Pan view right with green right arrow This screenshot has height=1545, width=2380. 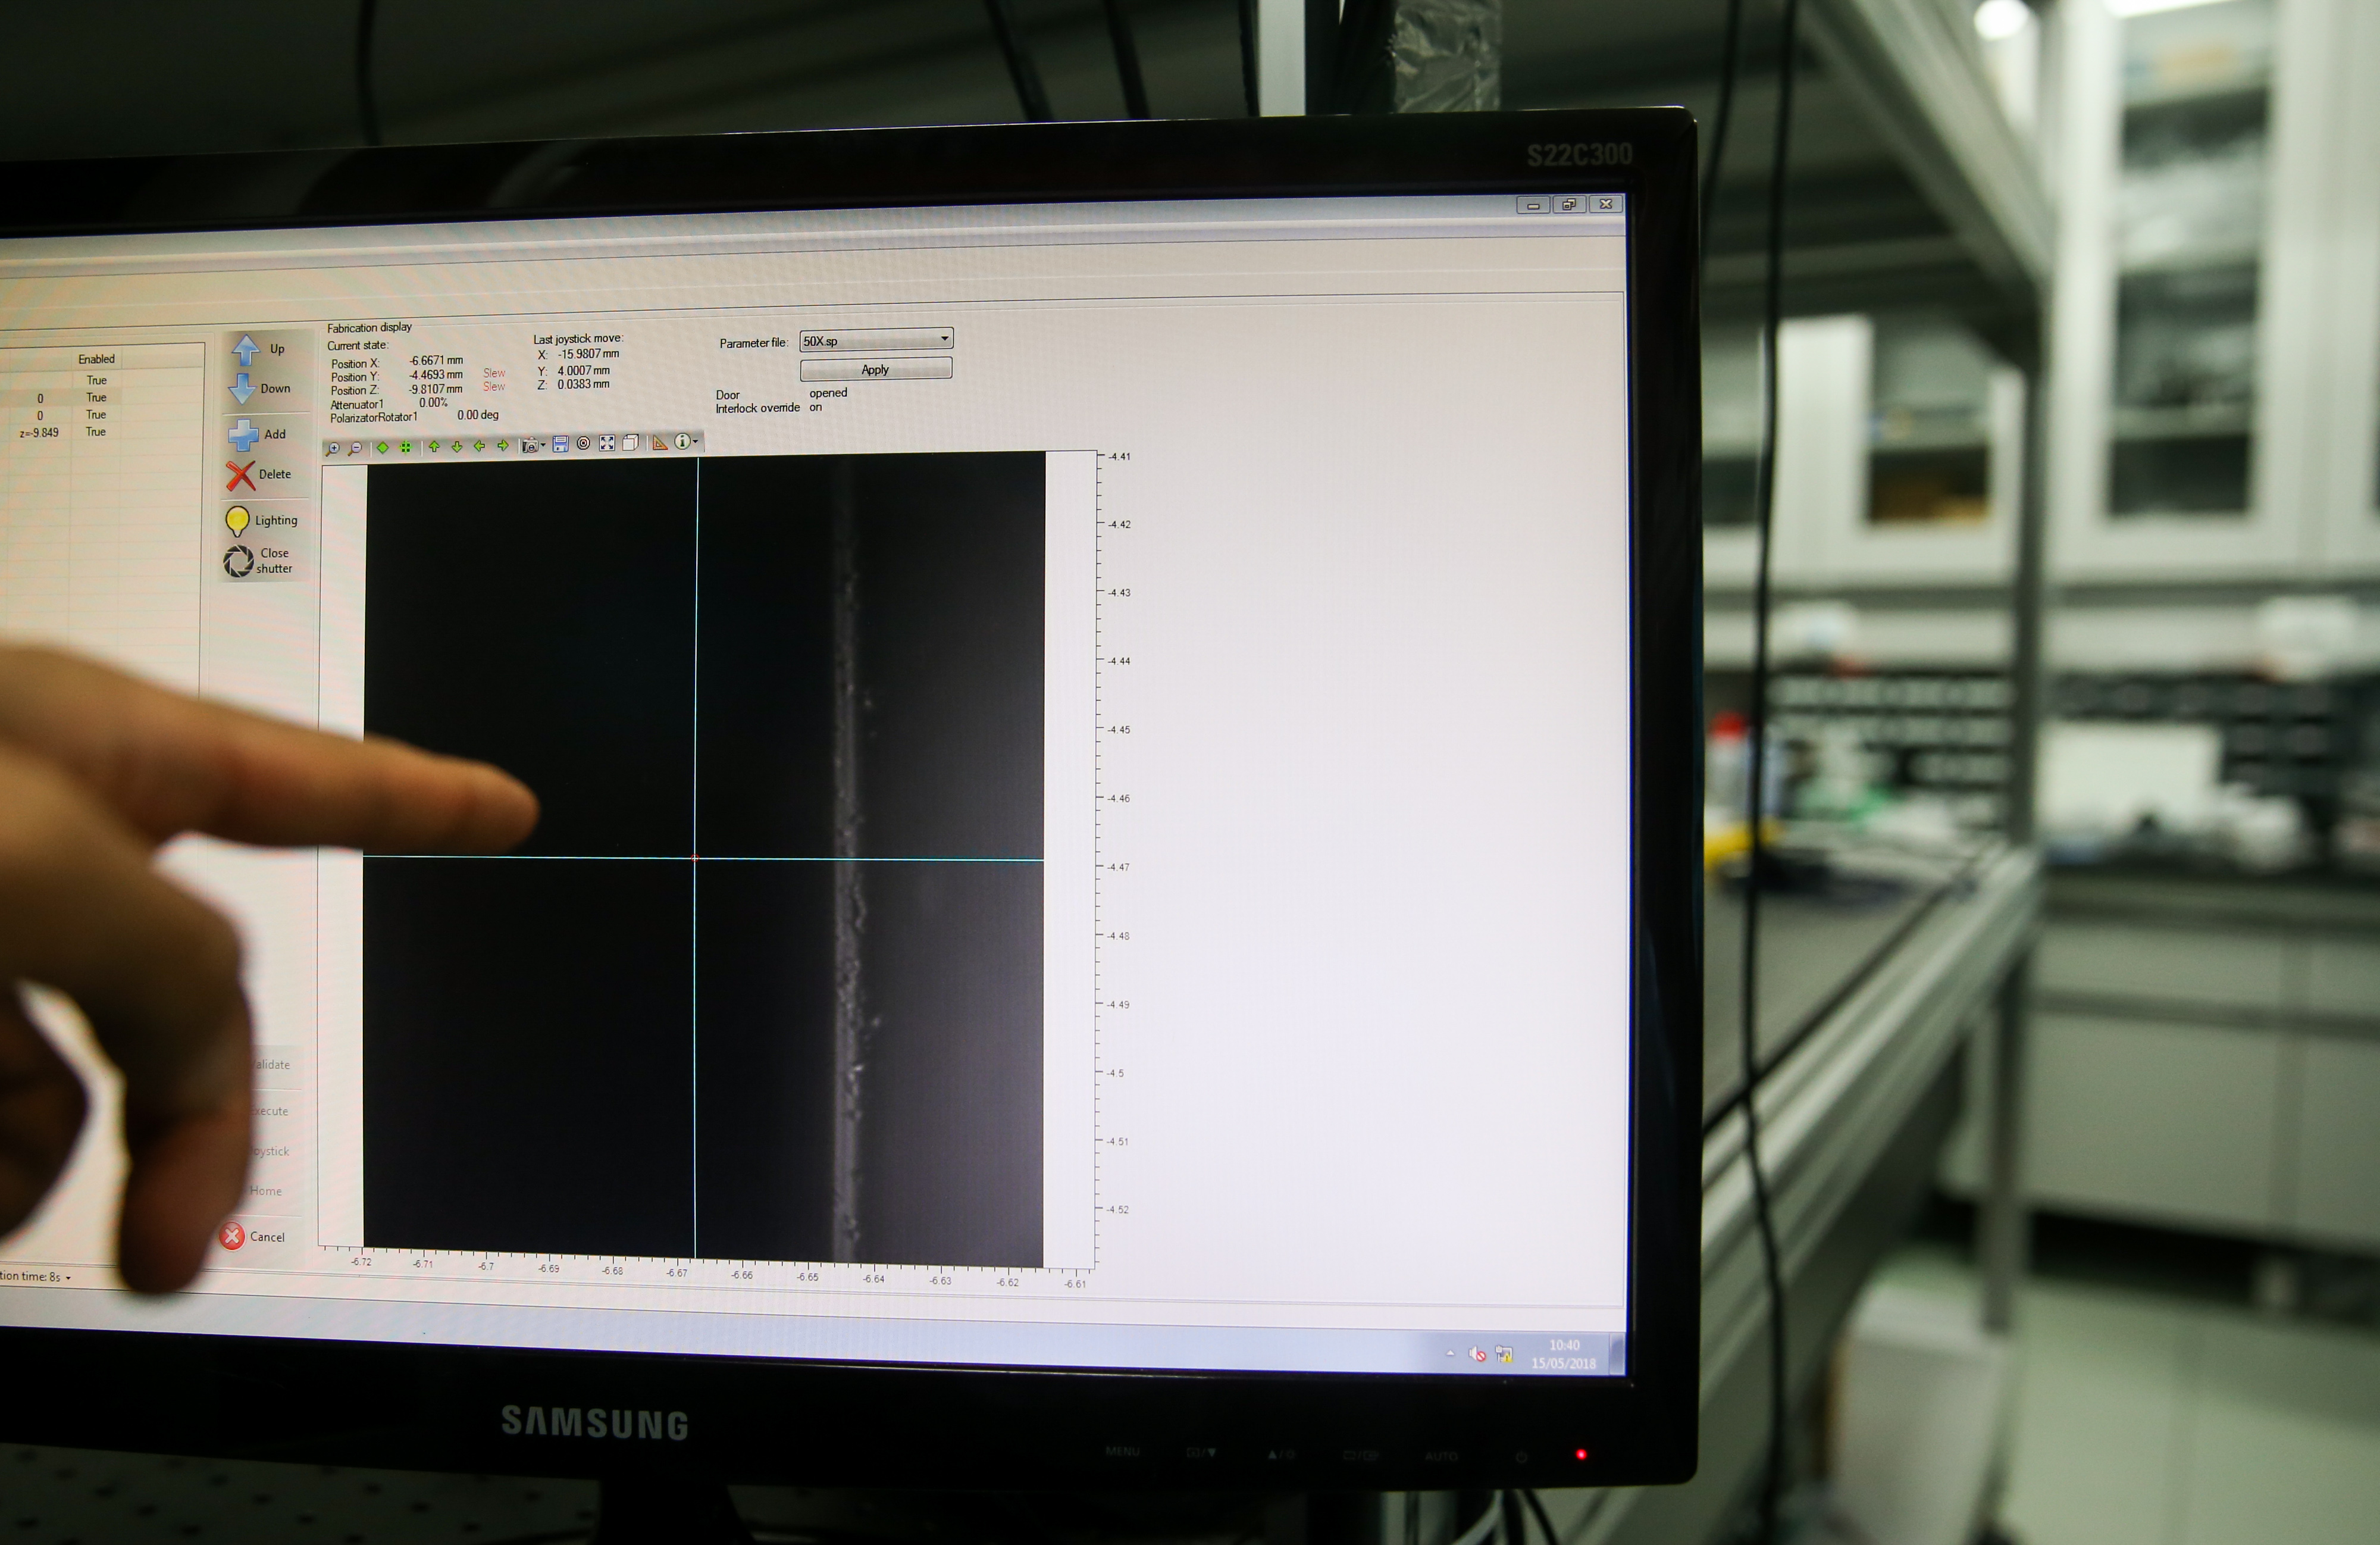[x=503, y=445]
